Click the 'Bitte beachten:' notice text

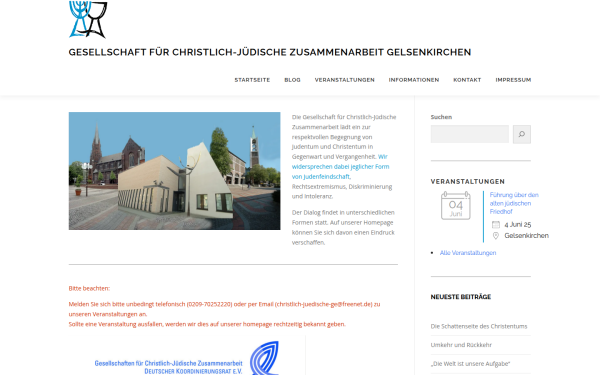[x=89, y=289]
